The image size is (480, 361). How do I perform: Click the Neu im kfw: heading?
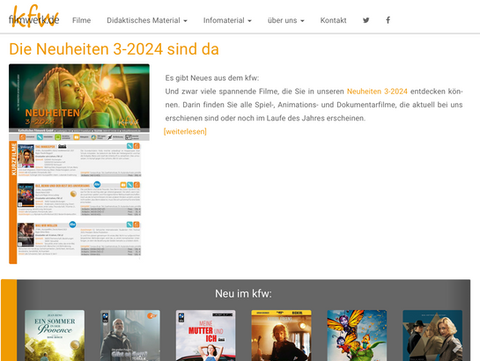[x=243, y=294]
